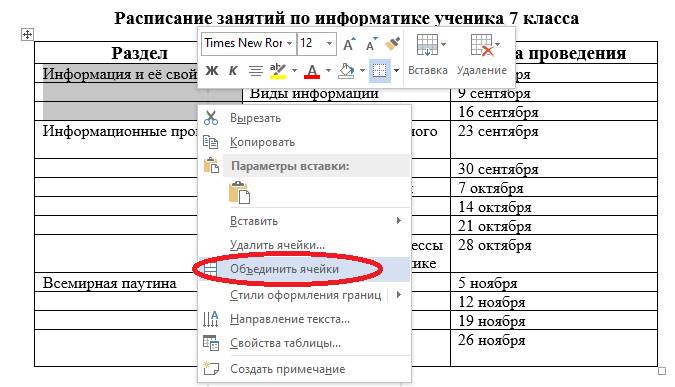Click the document title Расписание занятий

(347, 18)
